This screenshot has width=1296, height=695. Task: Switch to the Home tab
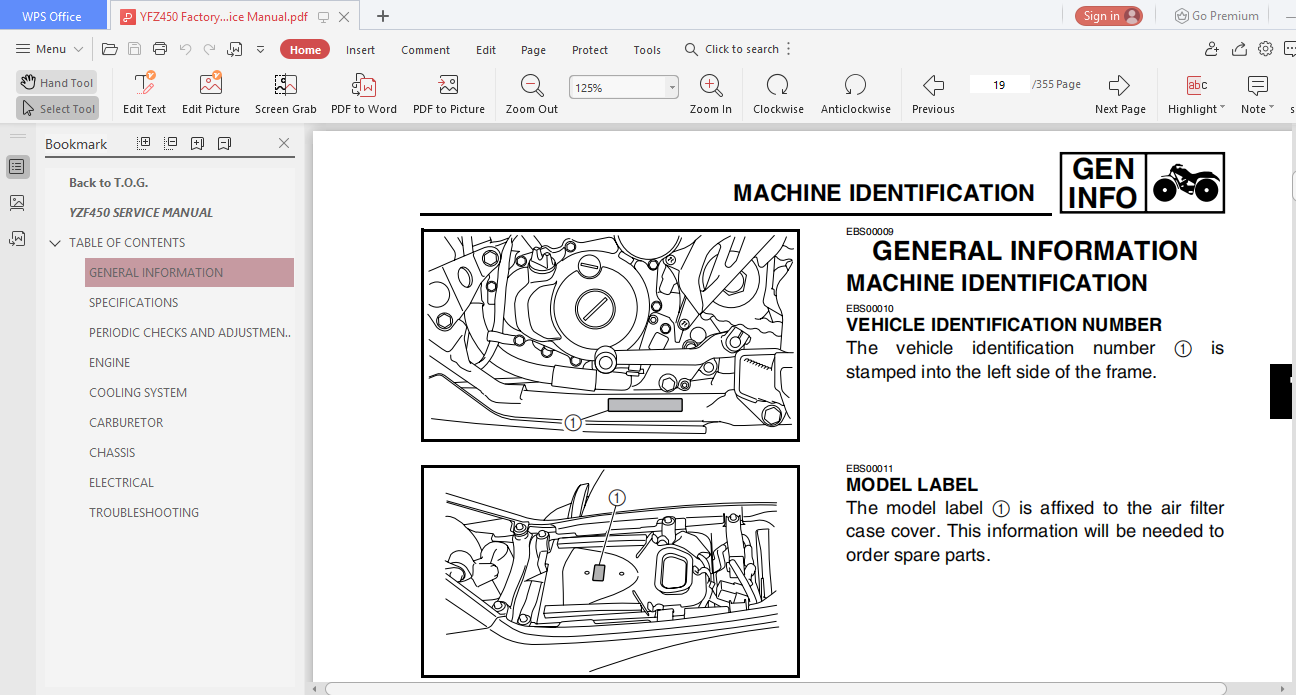coord(305,49)
